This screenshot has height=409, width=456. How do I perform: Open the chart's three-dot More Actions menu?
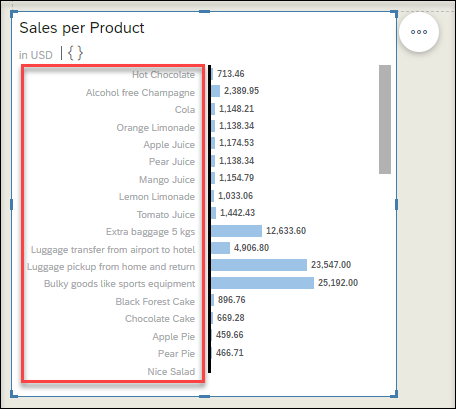pyautogui.click(x=419, y=32)
